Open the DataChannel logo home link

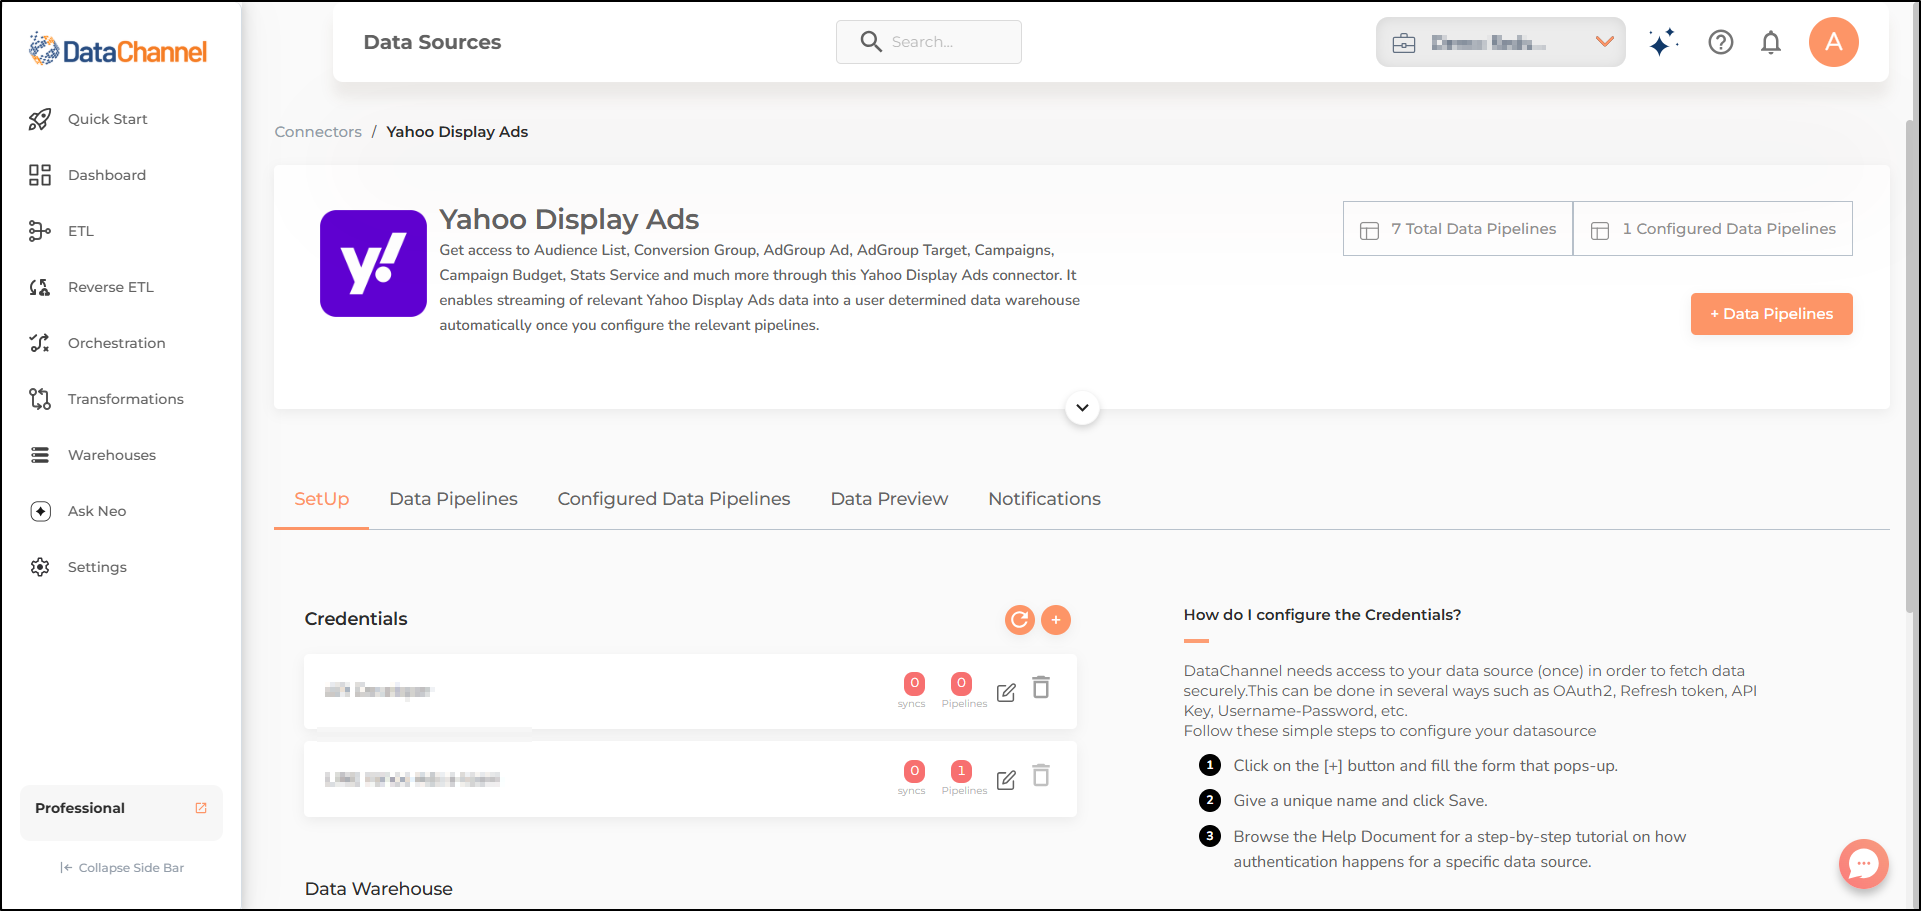click(x=118, y=49)
